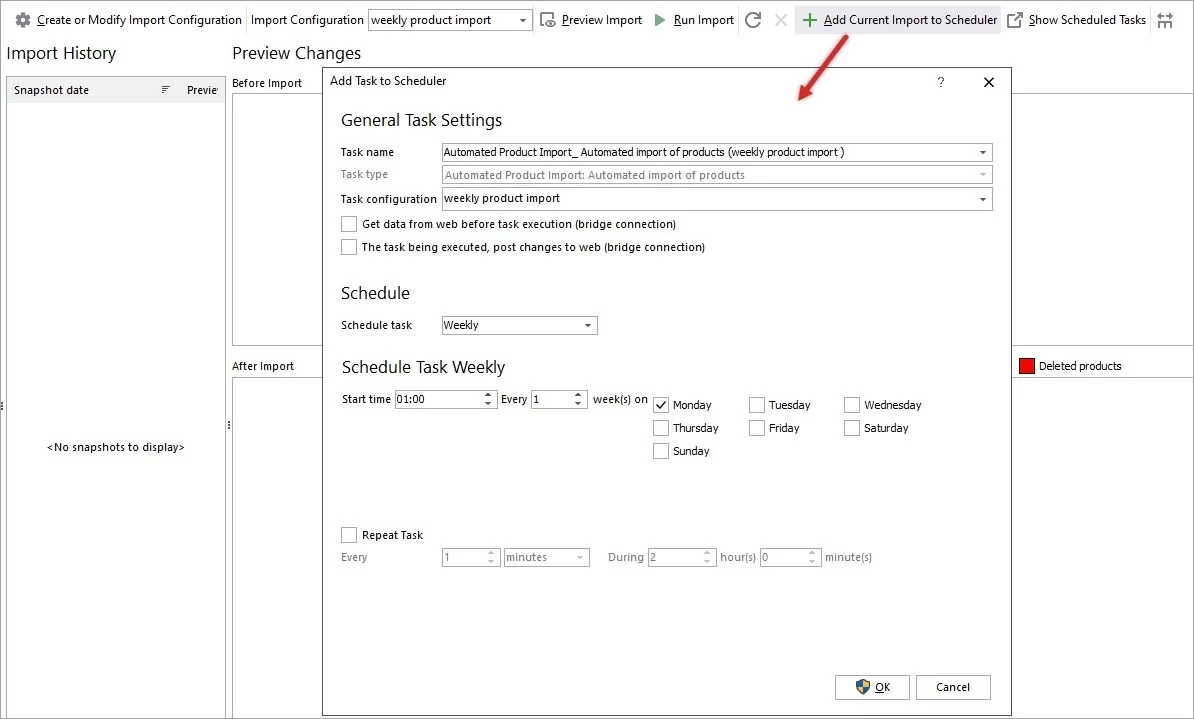Image resolution: width=1194 pixels, height=719 pixels.
Task: Click Add Current Import to Scheduler
Action: pos(897,19)
